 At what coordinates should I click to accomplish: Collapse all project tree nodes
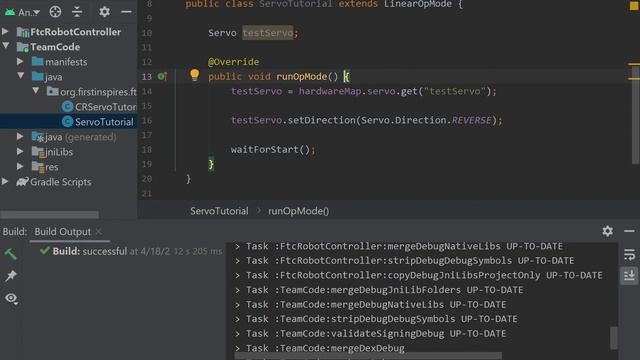[77, 12]
